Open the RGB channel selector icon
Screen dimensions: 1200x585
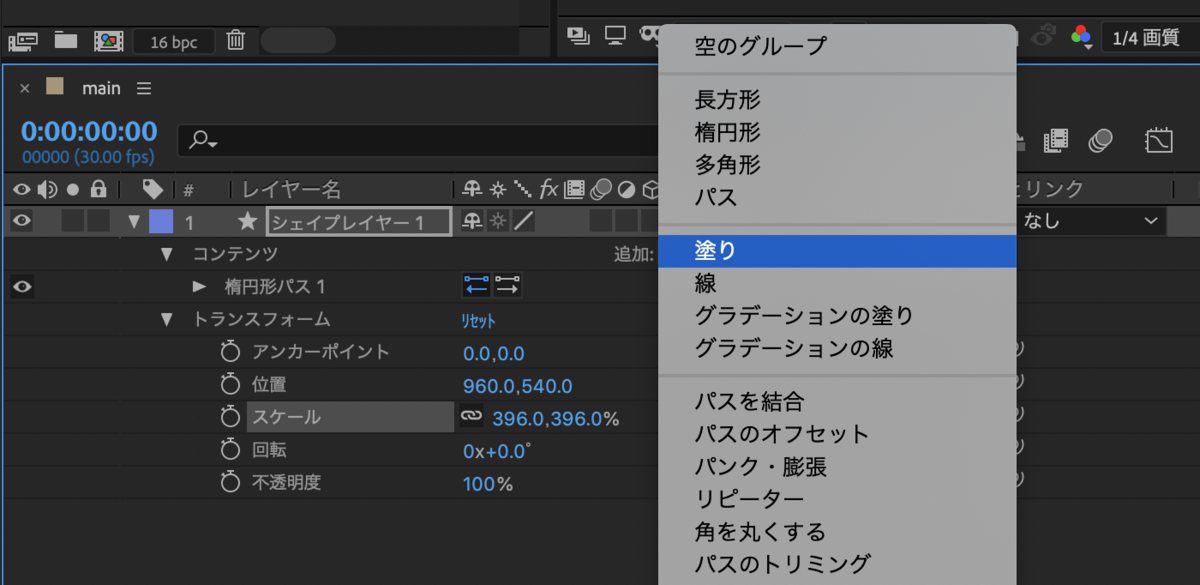(1083, 36)
